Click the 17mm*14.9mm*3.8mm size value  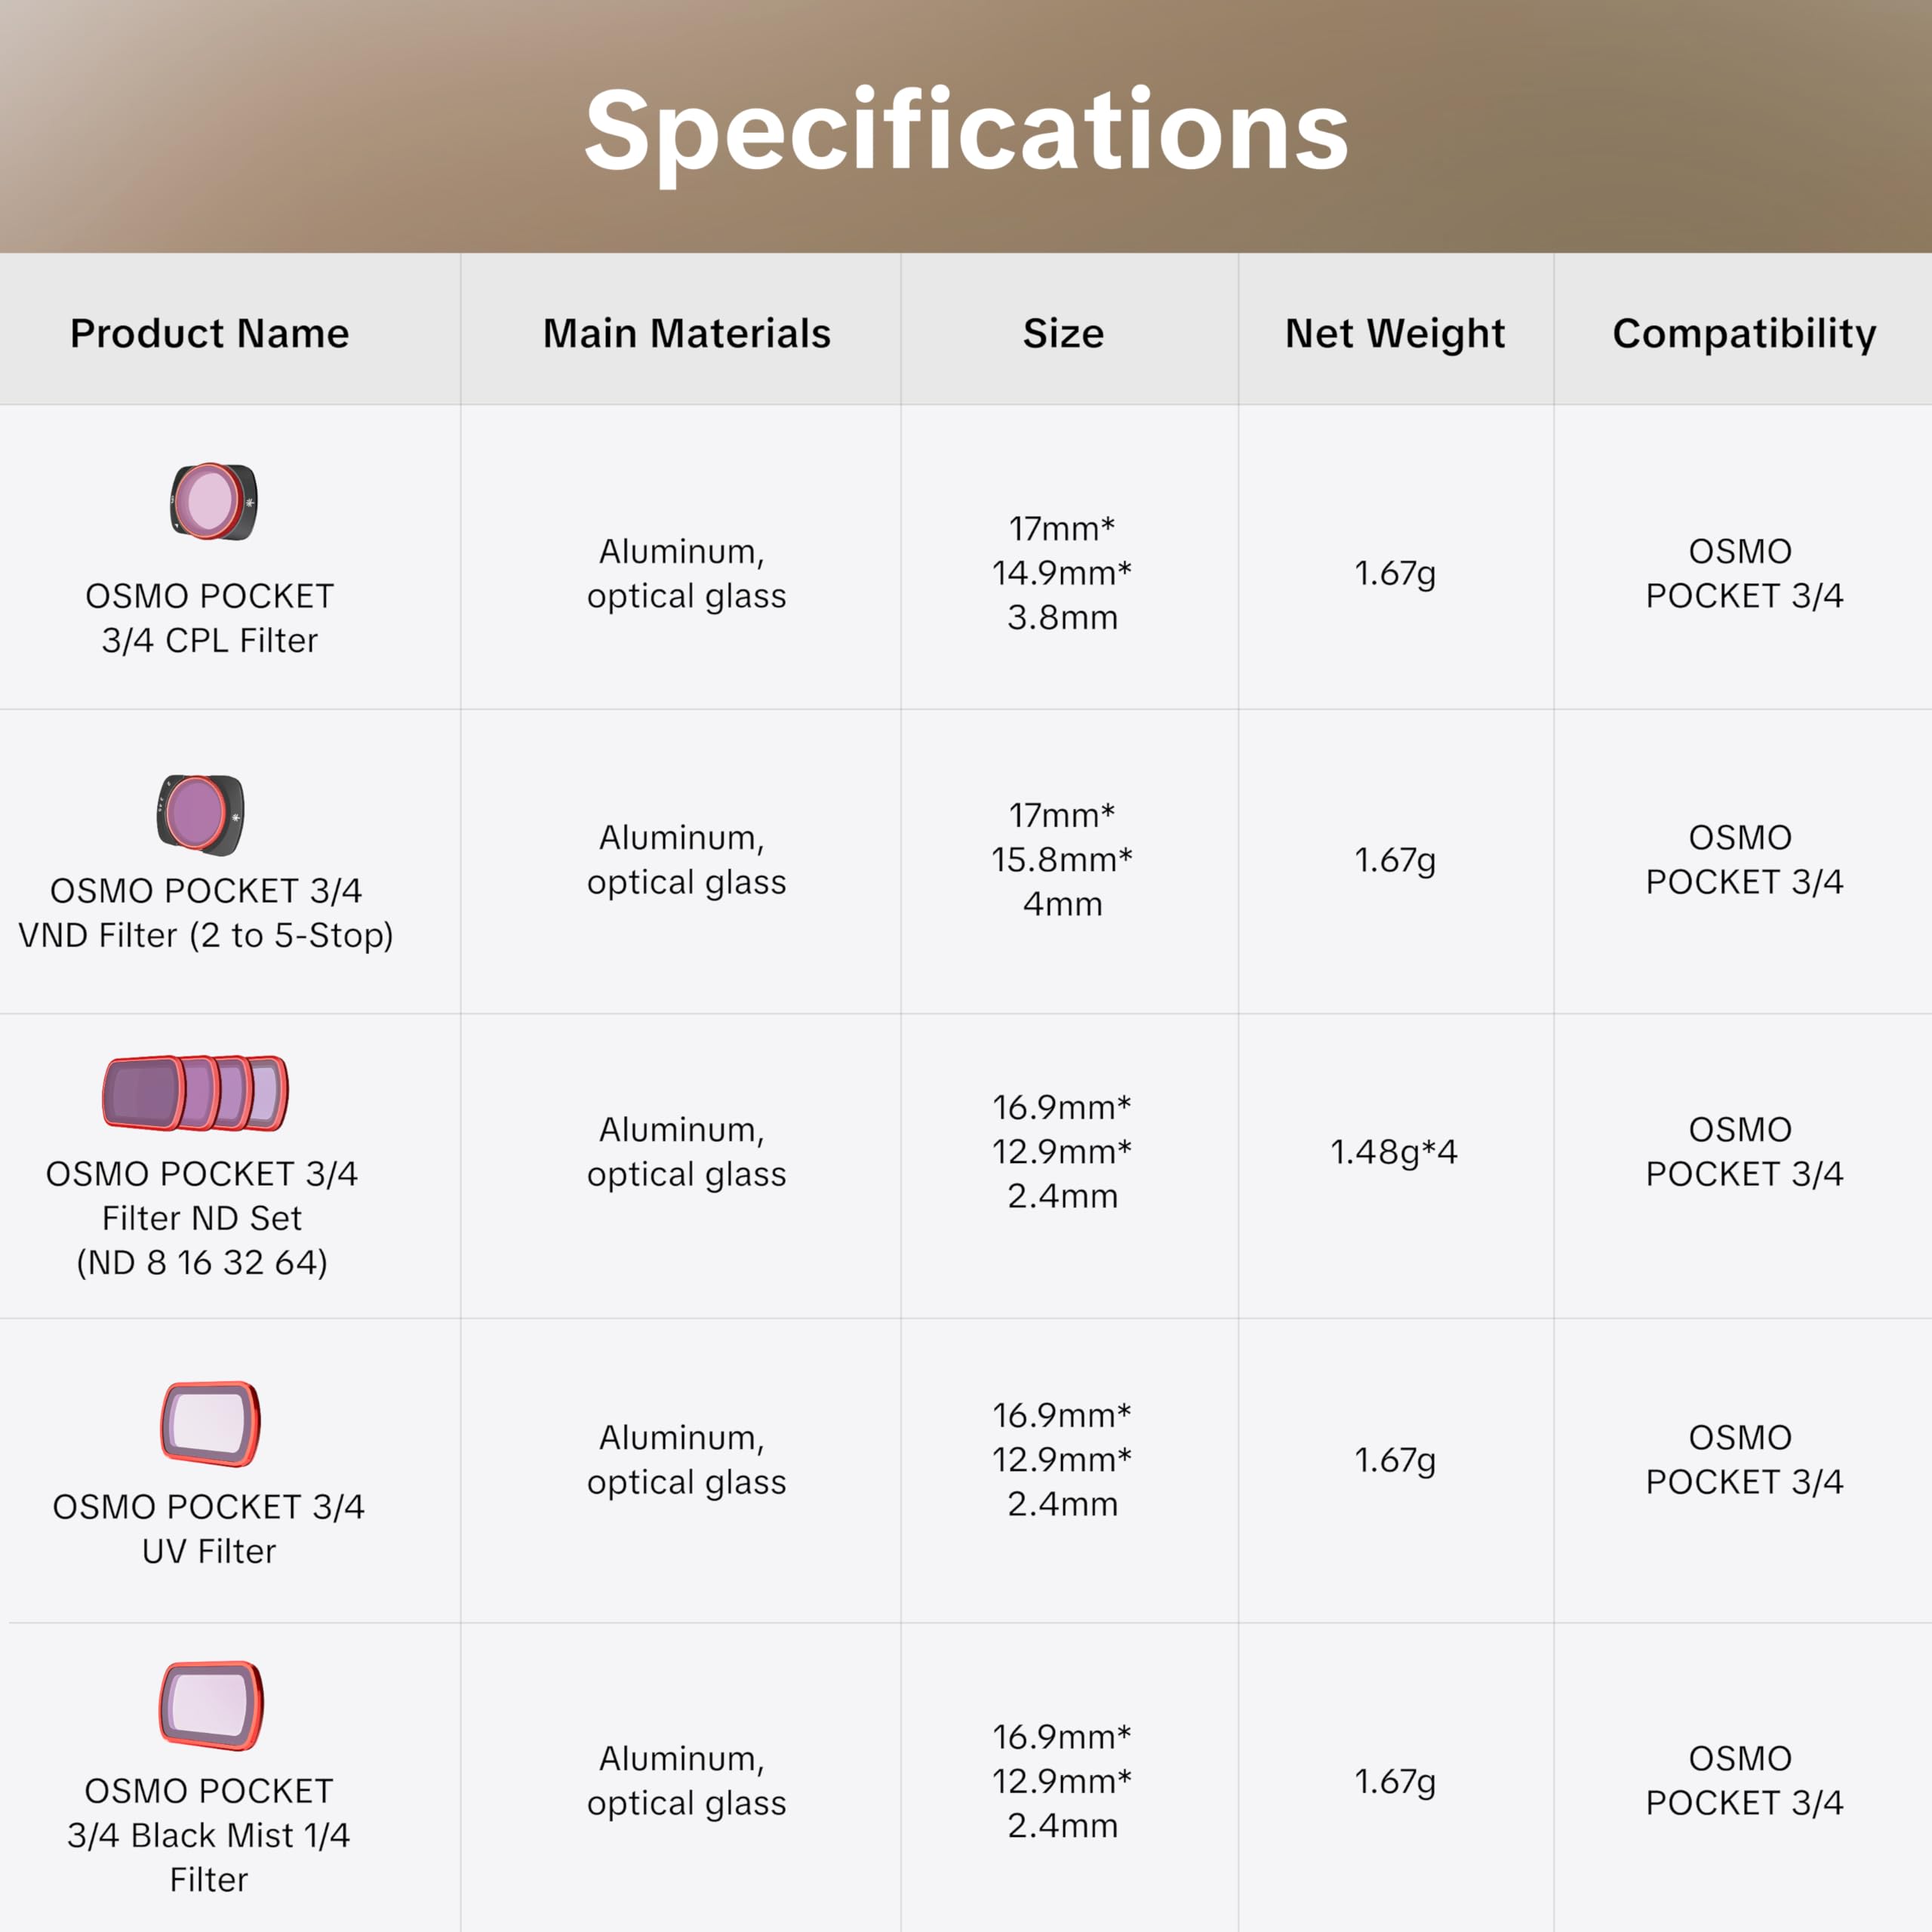click(1062, 573)
